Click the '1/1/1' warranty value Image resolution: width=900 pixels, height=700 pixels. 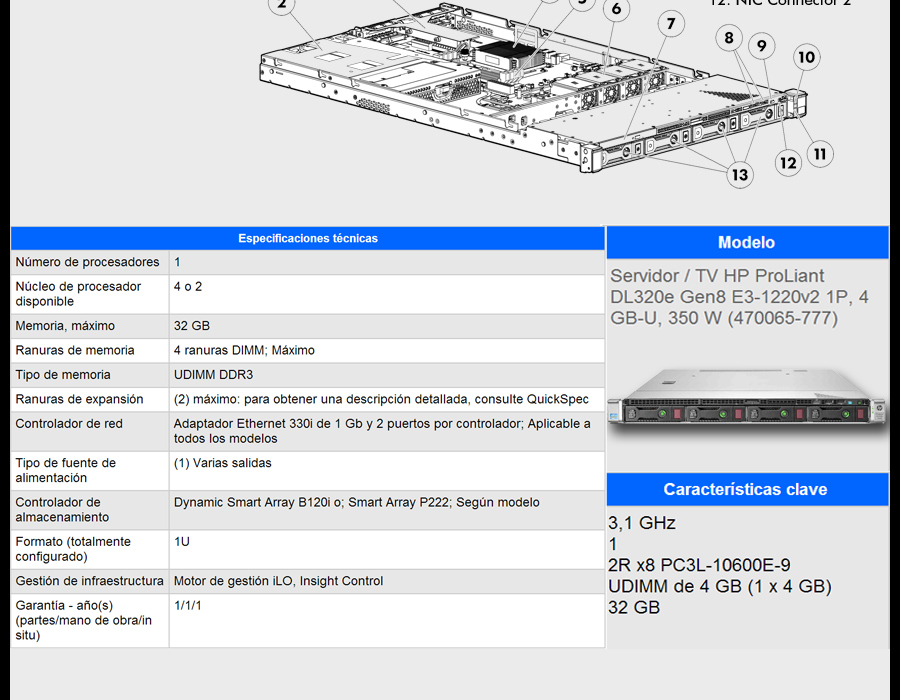pos(188,605)
